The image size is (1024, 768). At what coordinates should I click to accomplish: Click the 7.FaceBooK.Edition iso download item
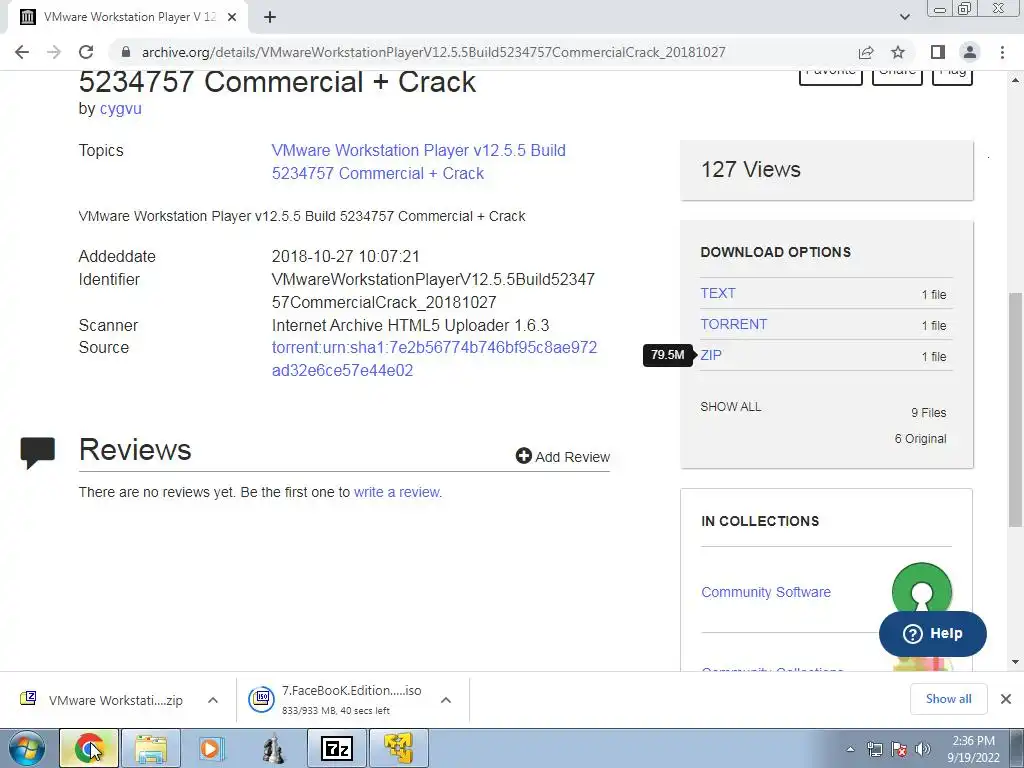[x=336, y=700]
